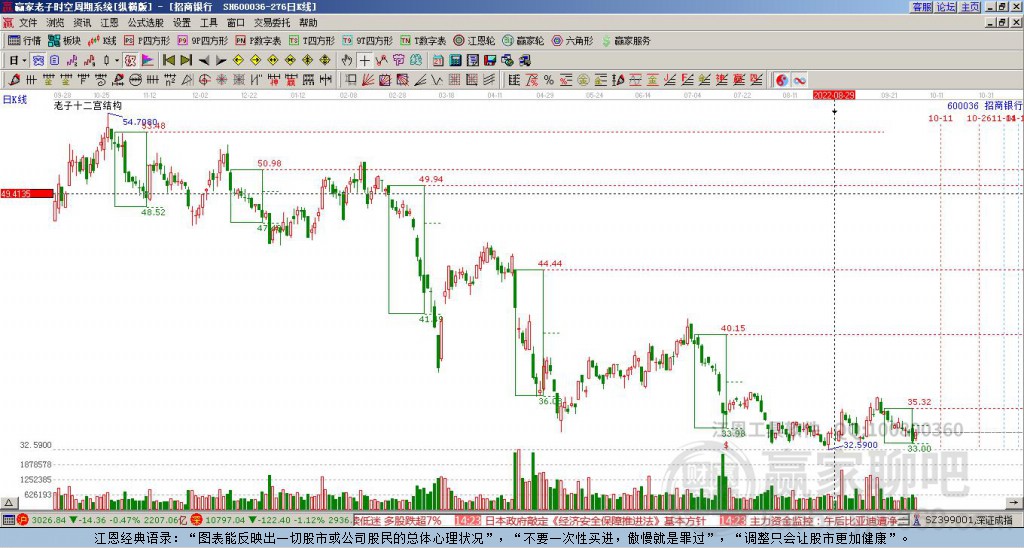Viewport: 1024px width, 548px height.
Task: Click the SZ399001 深证成指 status entry
Action: 968,521
